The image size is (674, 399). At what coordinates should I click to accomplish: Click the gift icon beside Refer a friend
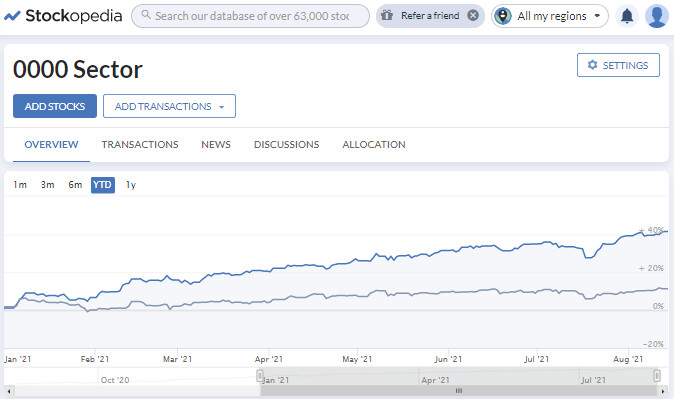coord(387,15)
